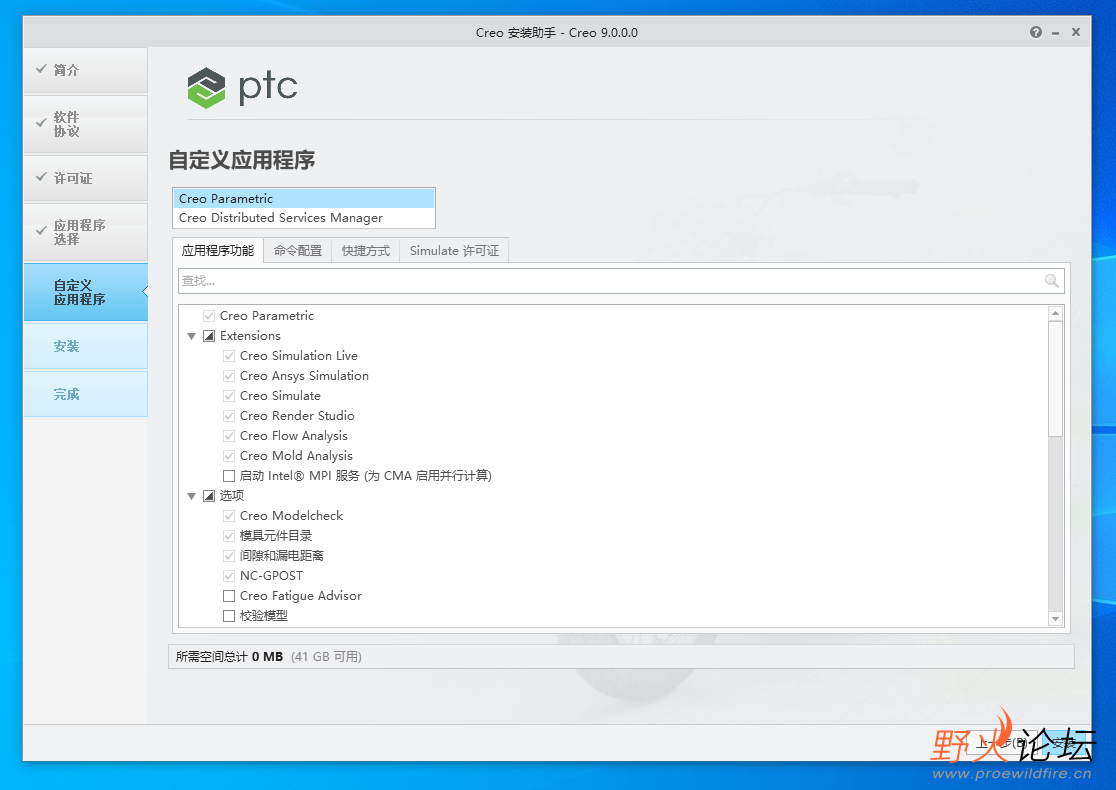Collapse the 选项 tree node
The image size is (1116, 790).
[x=191, y=496]
